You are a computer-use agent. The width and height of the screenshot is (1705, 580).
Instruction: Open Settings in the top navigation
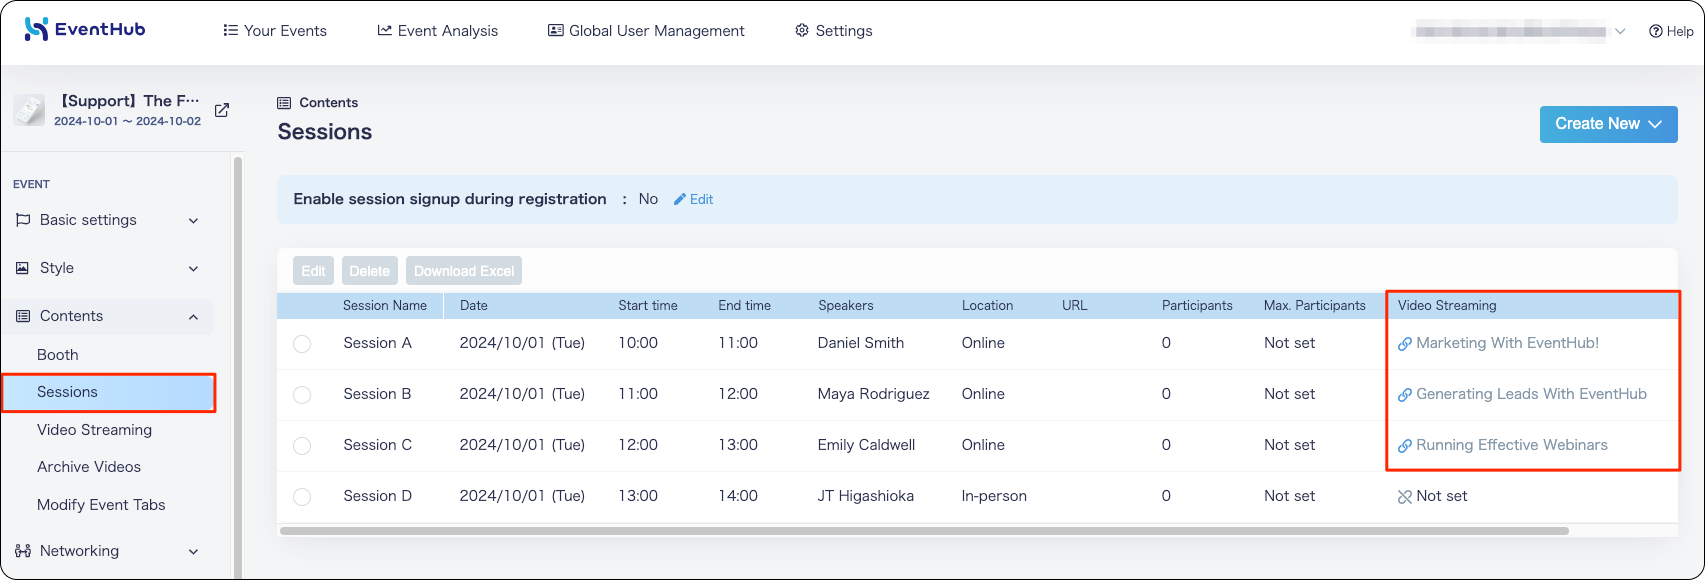point(834,31)
